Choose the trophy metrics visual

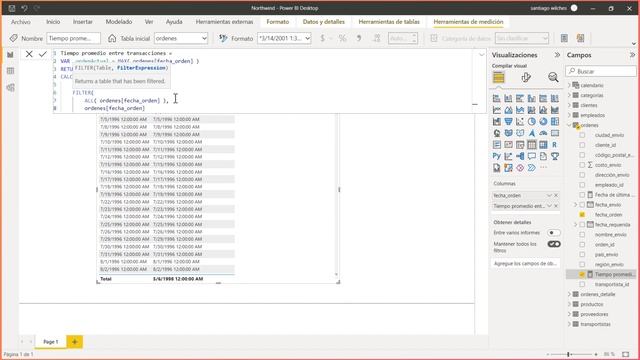point(555,156)
